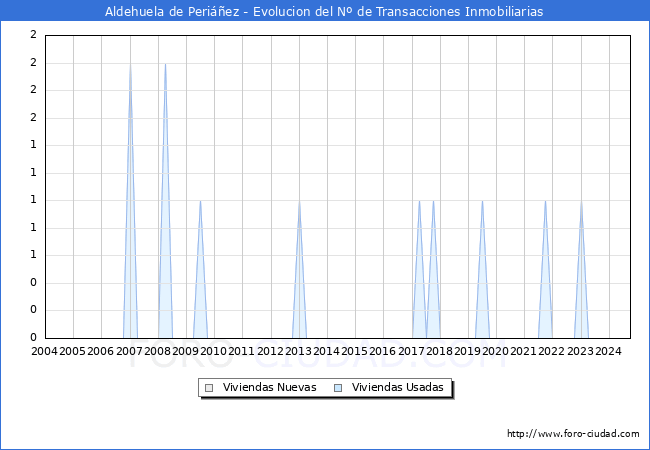
Task: Click the 2009 data spike peak
Action: click(200, 201)
